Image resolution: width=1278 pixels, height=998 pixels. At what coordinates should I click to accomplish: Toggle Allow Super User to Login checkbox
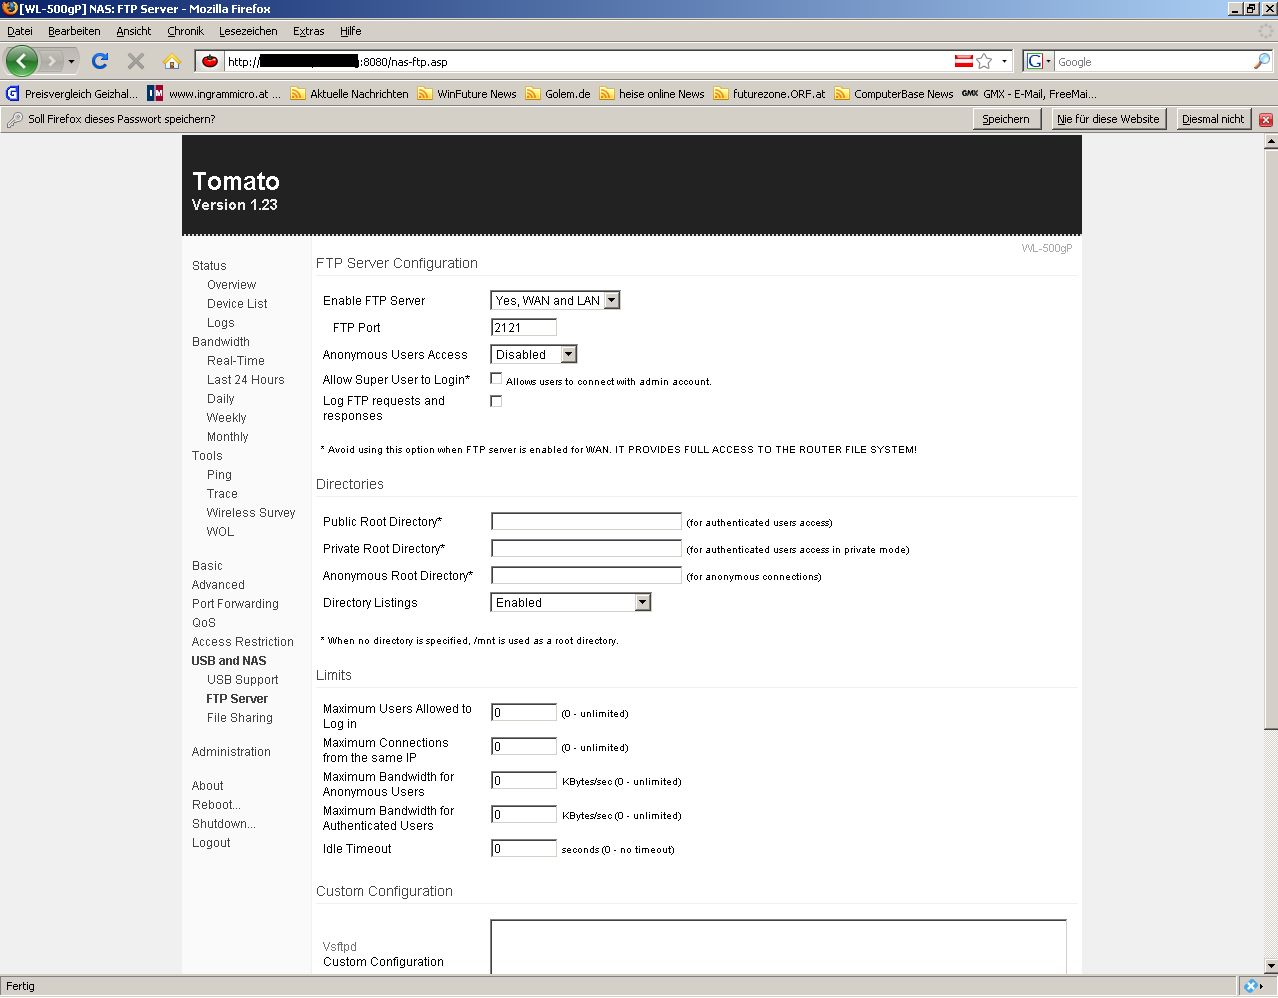point(496,379)
